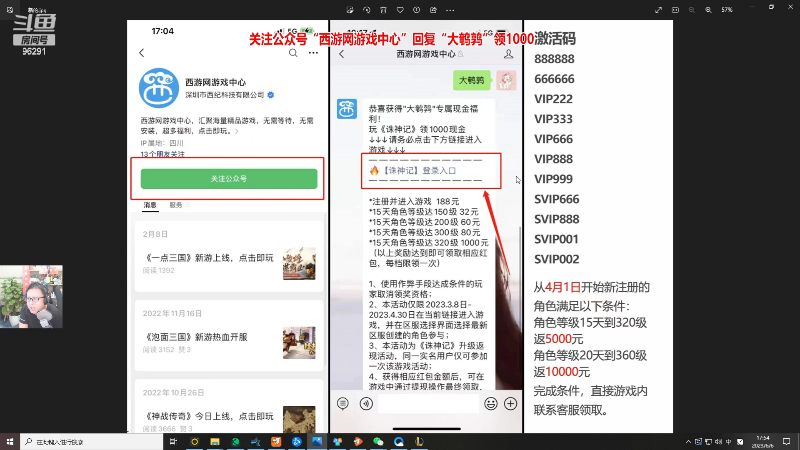Click the share icon in viewer toolbar
Screen dimensions: 800x450
click(433, 10)
